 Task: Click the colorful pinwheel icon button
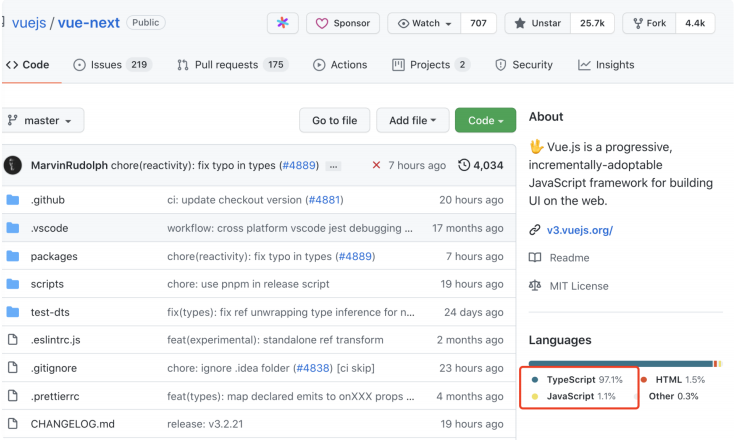coord(282,23)
